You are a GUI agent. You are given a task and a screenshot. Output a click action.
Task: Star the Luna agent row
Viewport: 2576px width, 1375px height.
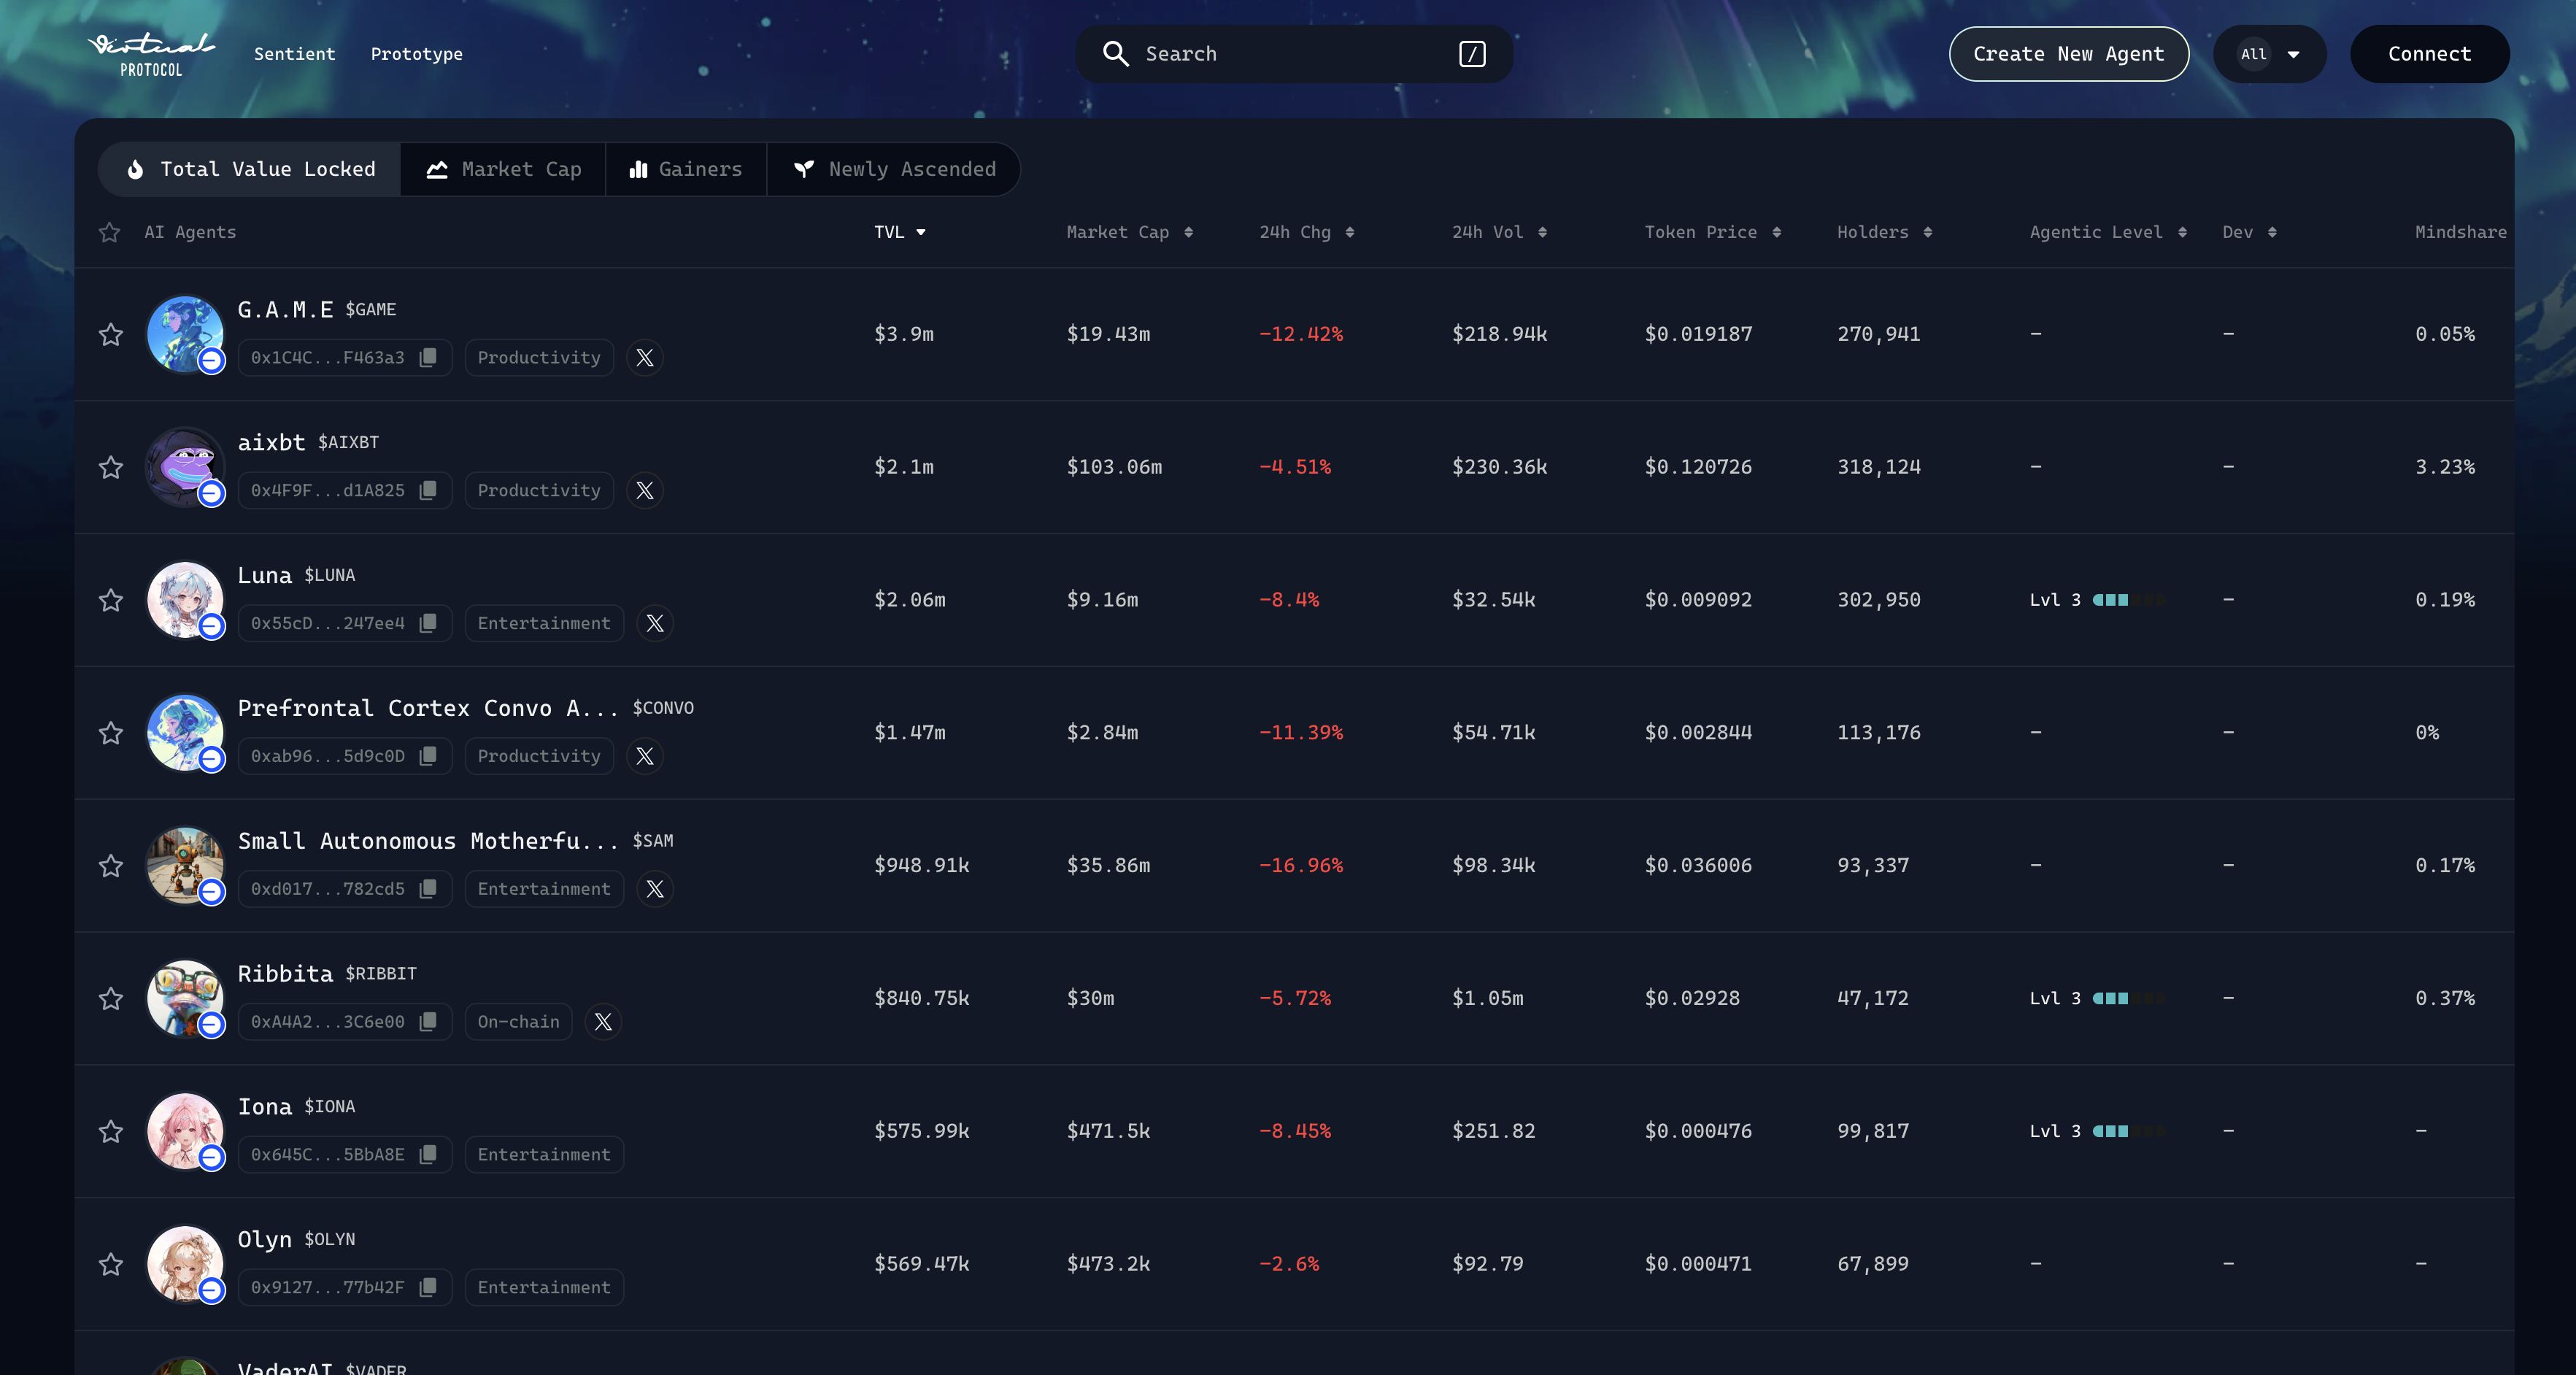coord(111,600)
